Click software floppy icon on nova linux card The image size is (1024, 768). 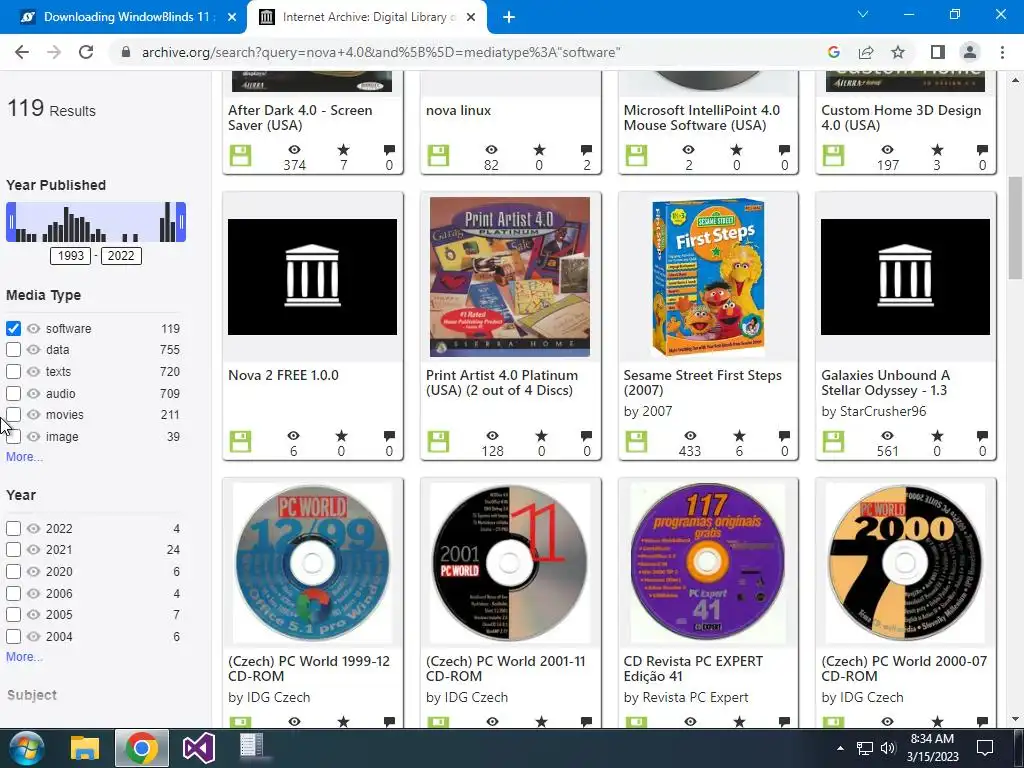pyautogui.click(x=438, y=156)
